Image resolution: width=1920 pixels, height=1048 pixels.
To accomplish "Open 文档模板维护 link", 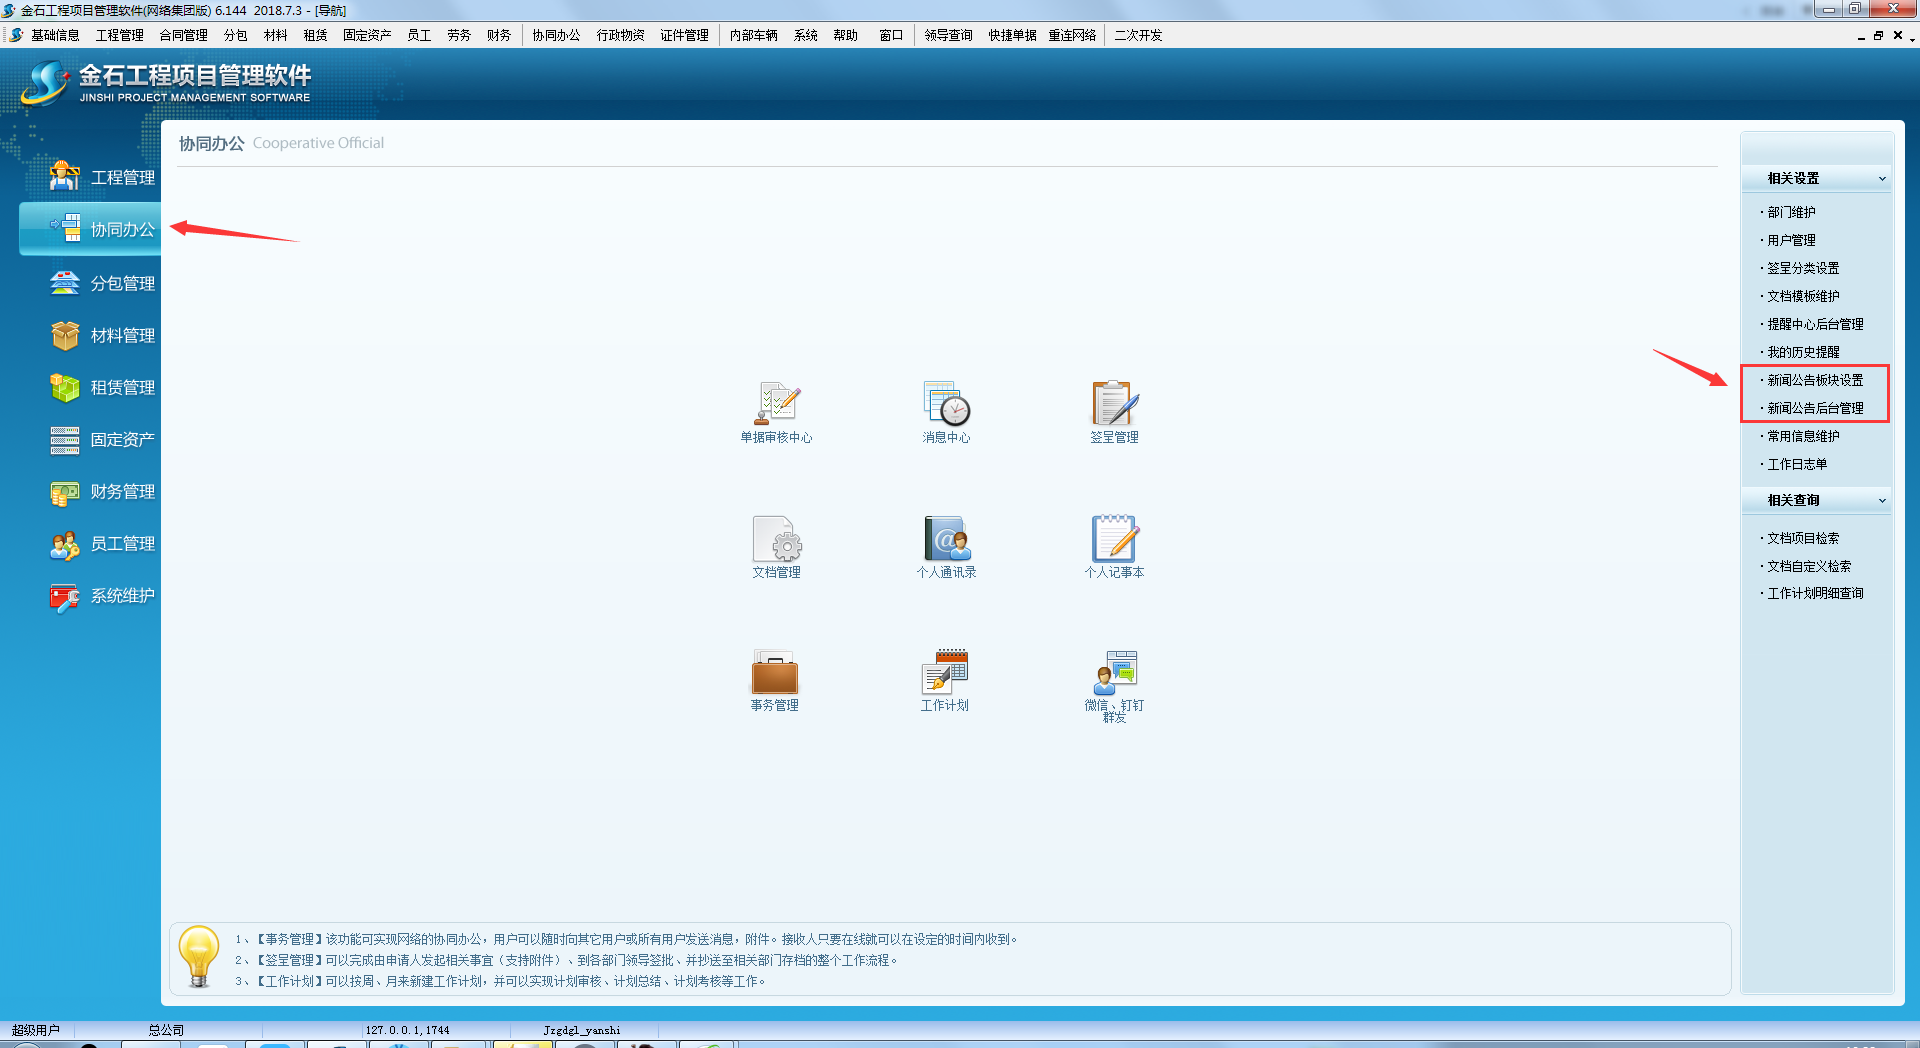I will pos(1803,296).
